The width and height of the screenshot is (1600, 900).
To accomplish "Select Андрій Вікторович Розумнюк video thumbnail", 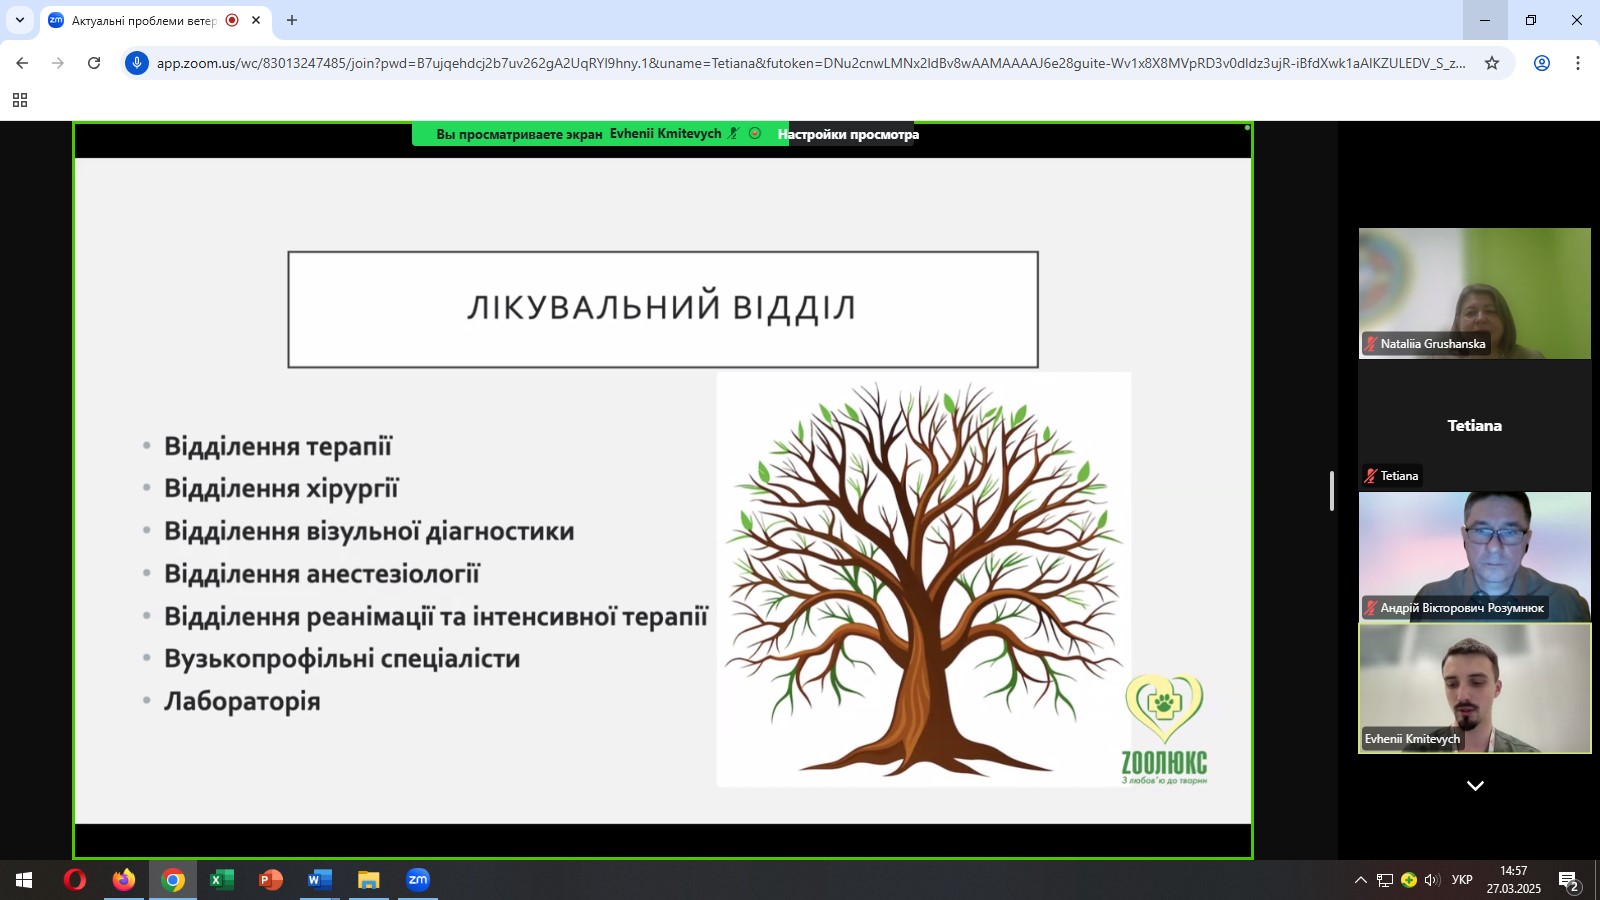I will pyautogui.click(x=1474, y=557).
